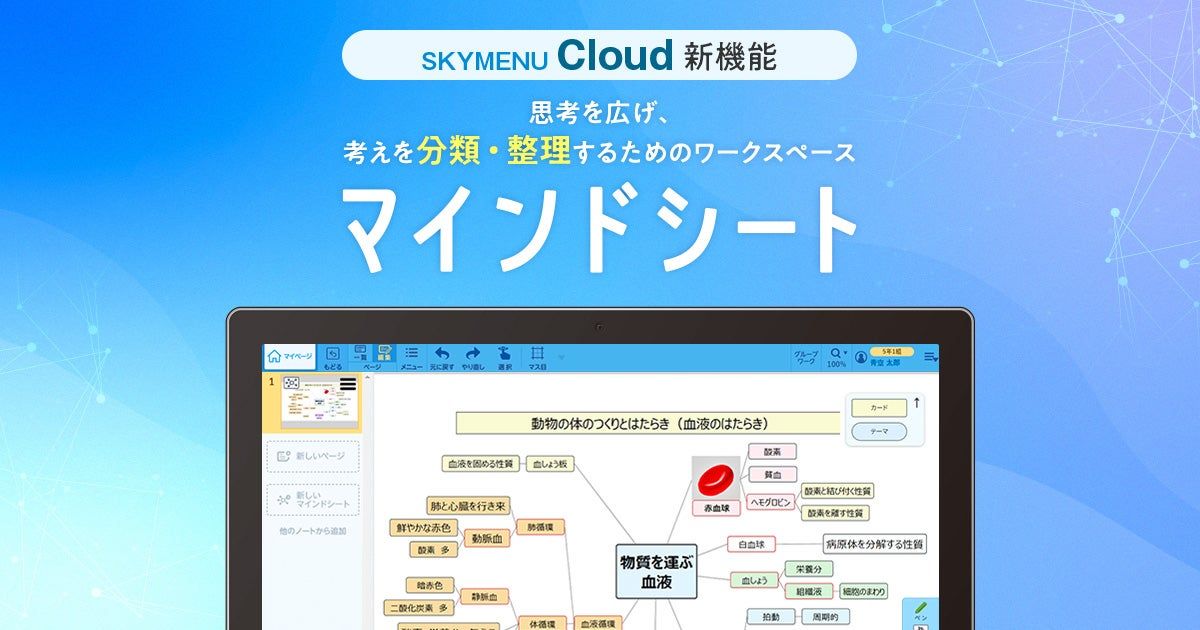Select the 編集 edit page mode
The height and width of the screenshot is (630, 1200).
(x=384, y=353)
